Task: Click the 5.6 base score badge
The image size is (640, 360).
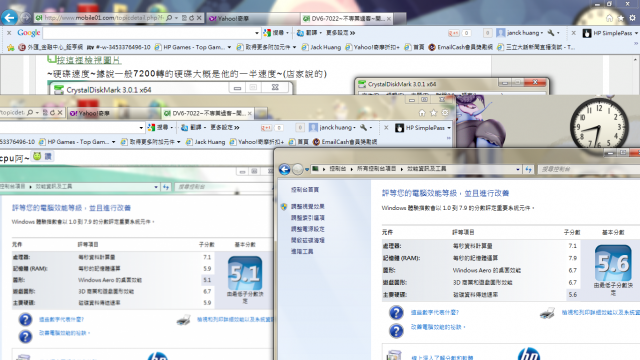Action: pos(613,263)
